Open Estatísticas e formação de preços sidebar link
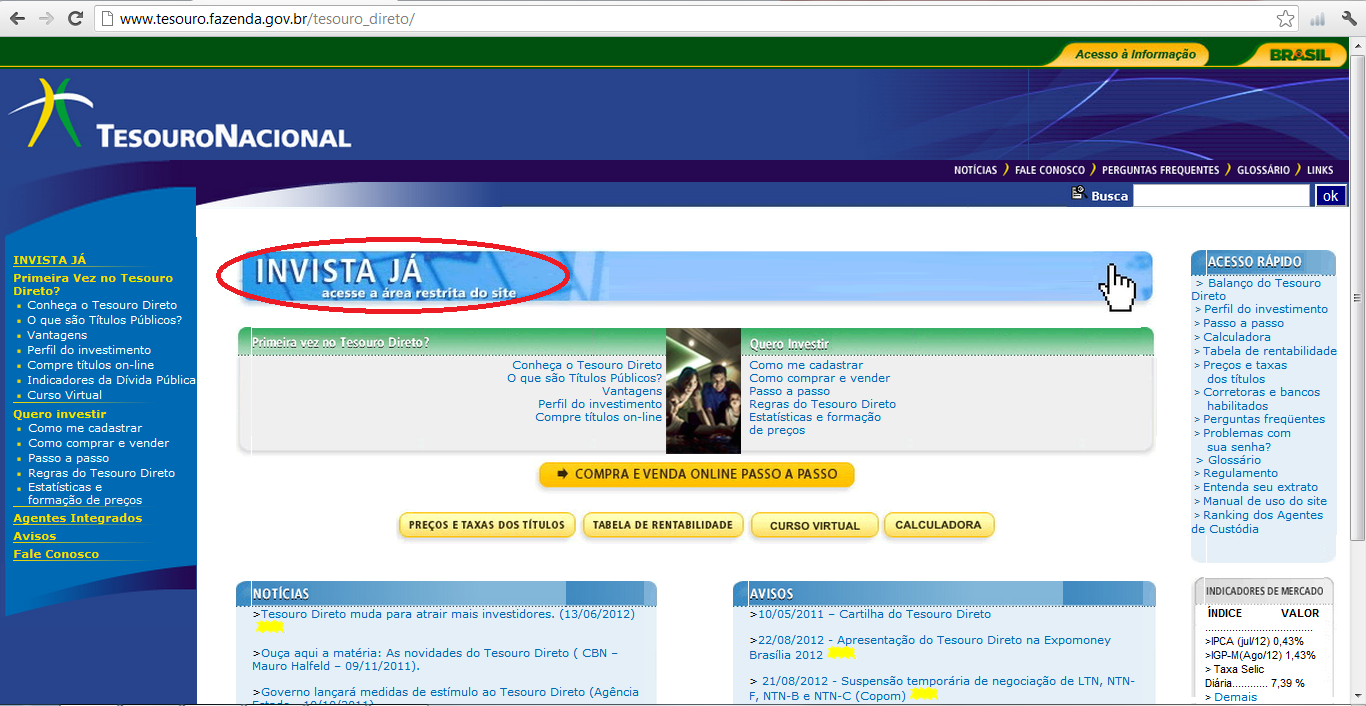1366x706 pixels. [85, 494]
